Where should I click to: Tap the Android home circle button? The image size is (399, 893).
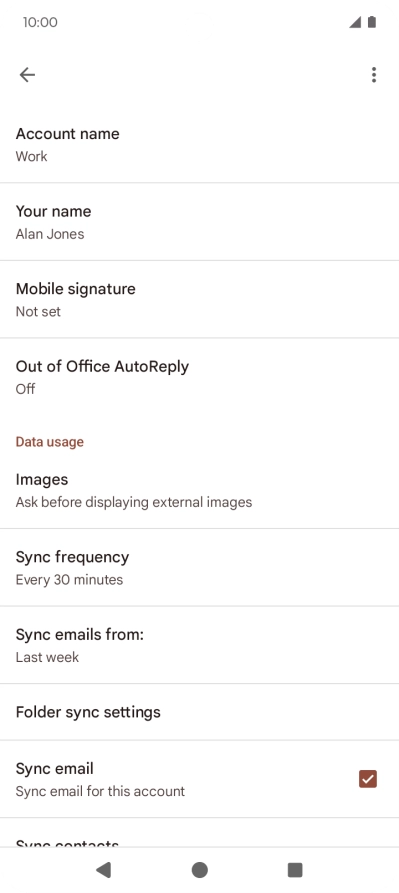pos(200,870)
